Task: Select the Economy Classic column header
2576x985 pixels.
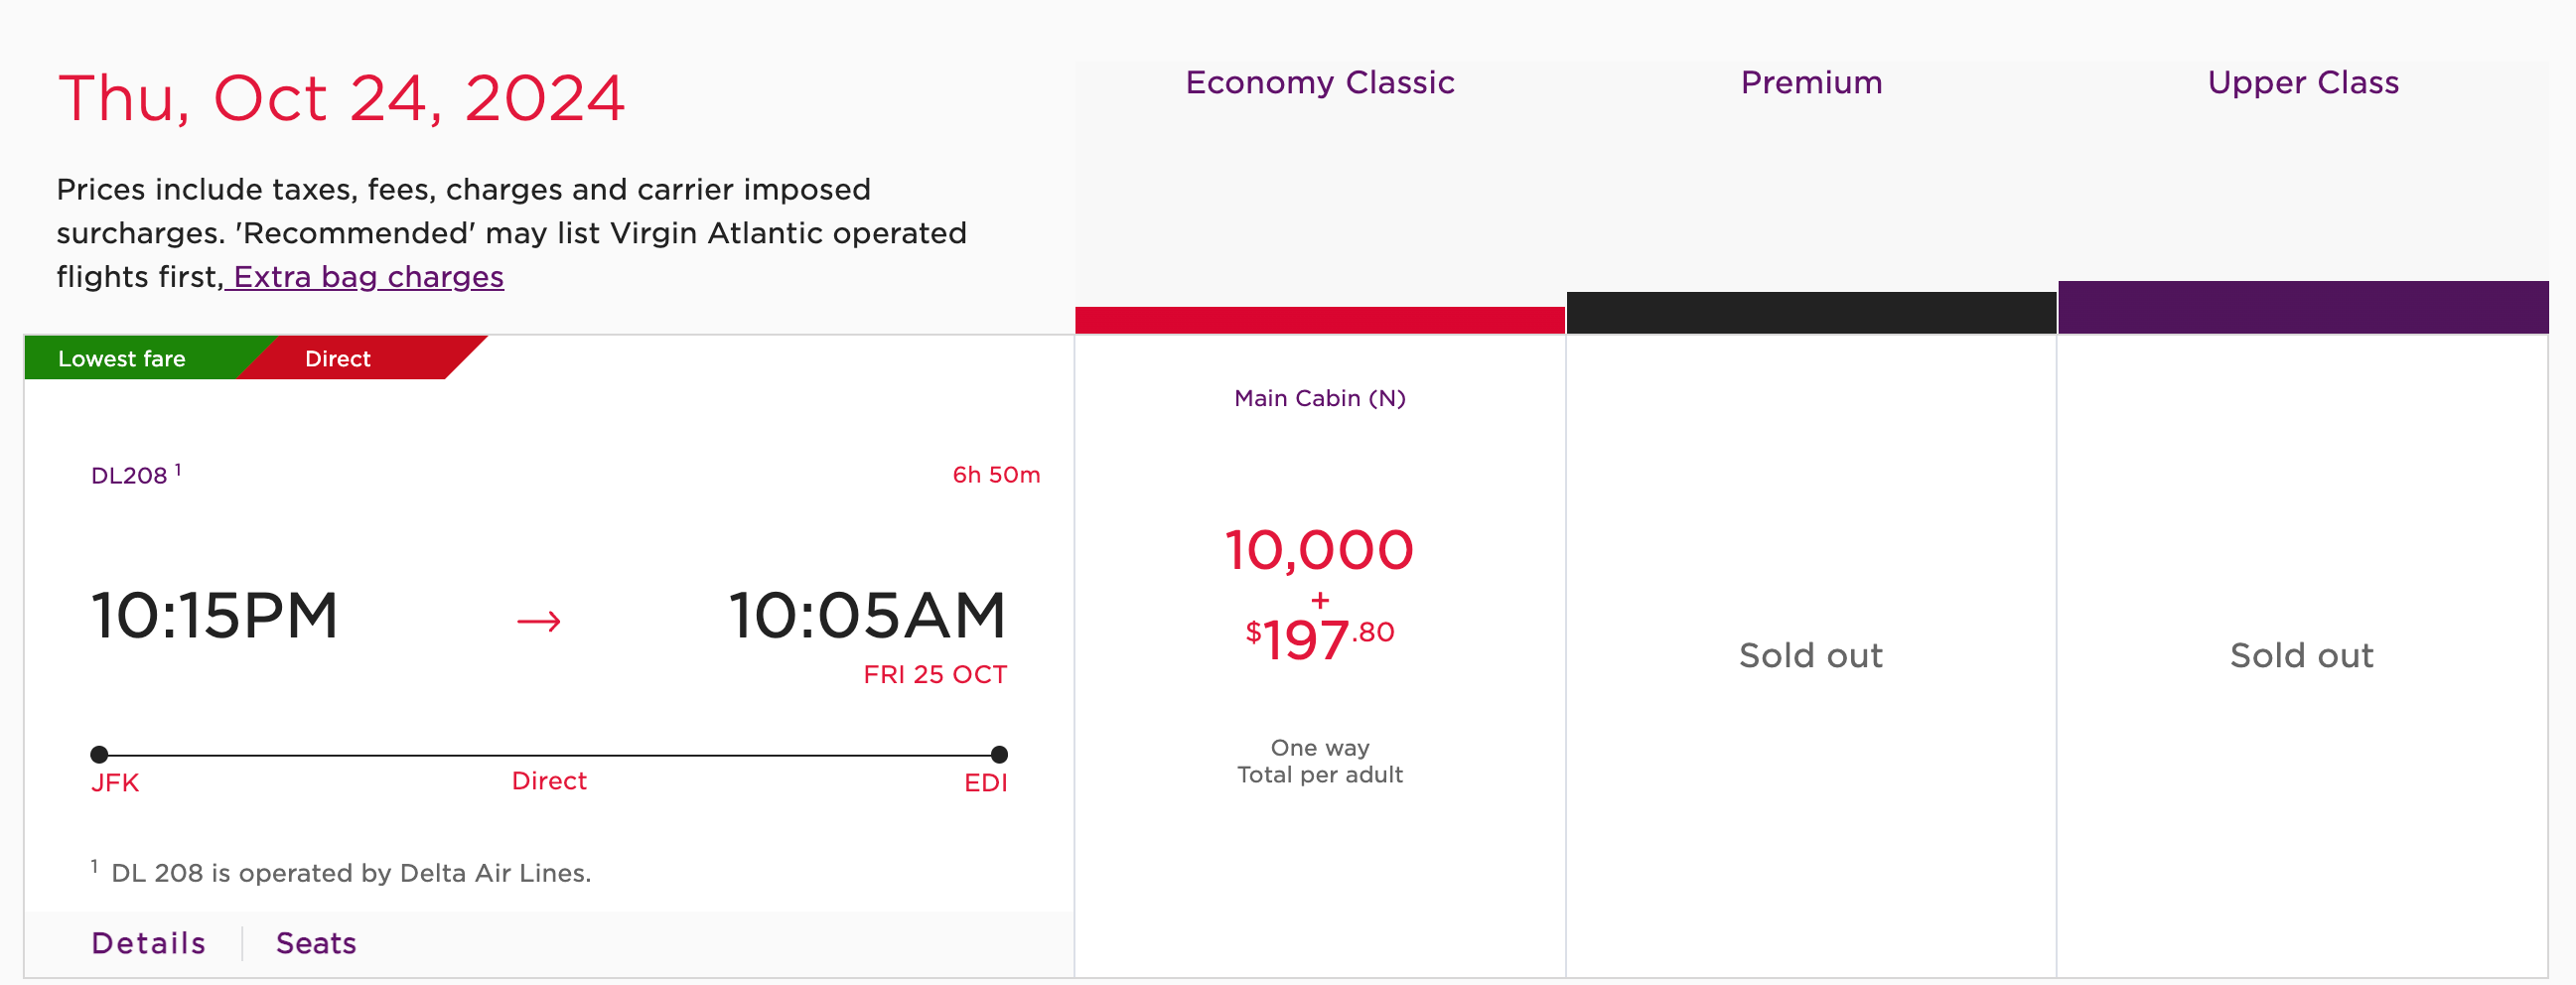Action: point(1319,82)
